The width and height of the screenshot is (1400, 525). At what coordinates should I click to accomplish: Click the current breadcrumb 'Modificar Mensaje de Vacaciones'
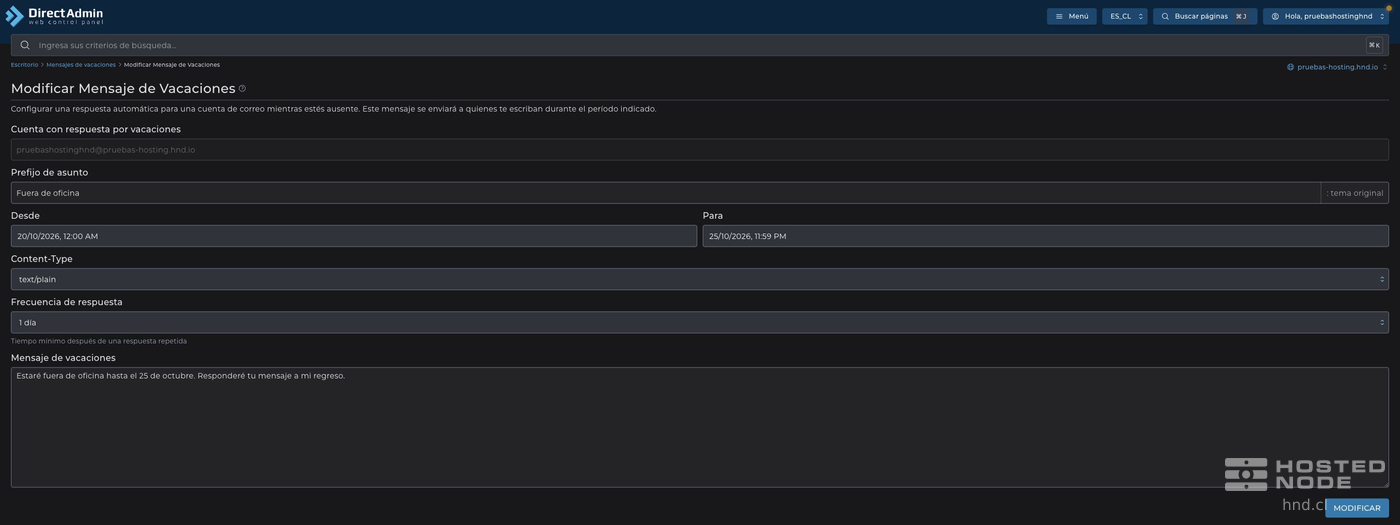[172, 65]
